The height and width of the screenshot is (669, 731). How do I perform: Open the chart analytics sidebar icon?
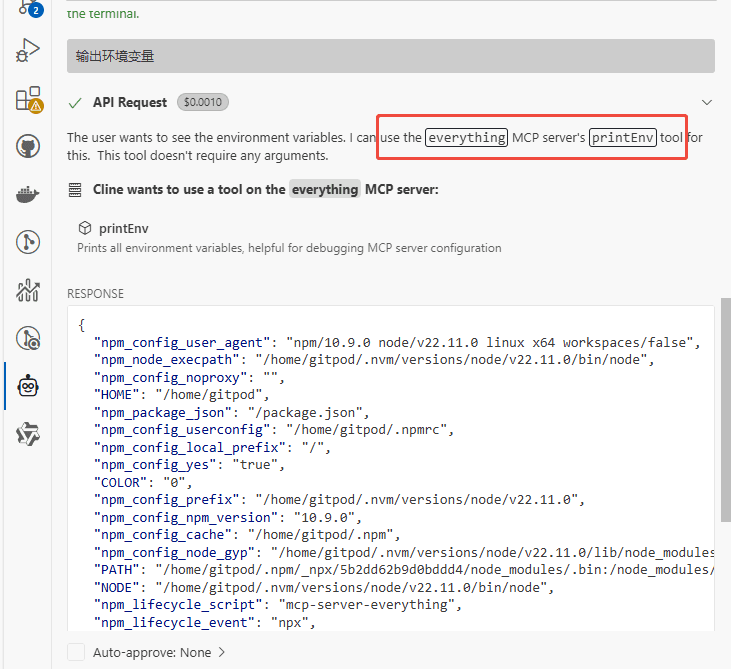pos(28,290)
